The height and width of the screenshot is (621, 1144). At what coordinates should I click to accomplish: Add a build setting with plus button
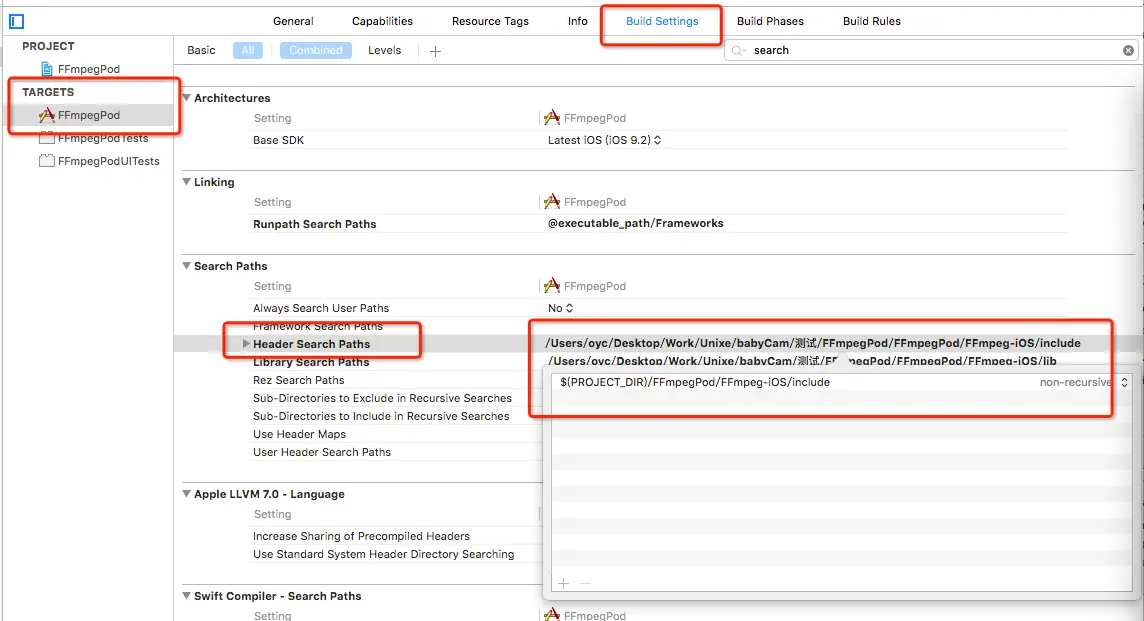(x=436, y=51)
